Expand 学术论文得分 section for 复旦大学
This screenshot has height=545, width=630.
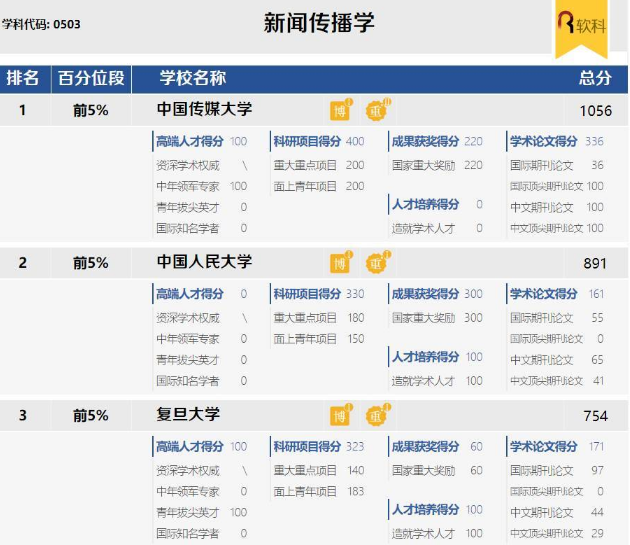tap(544, 446)
